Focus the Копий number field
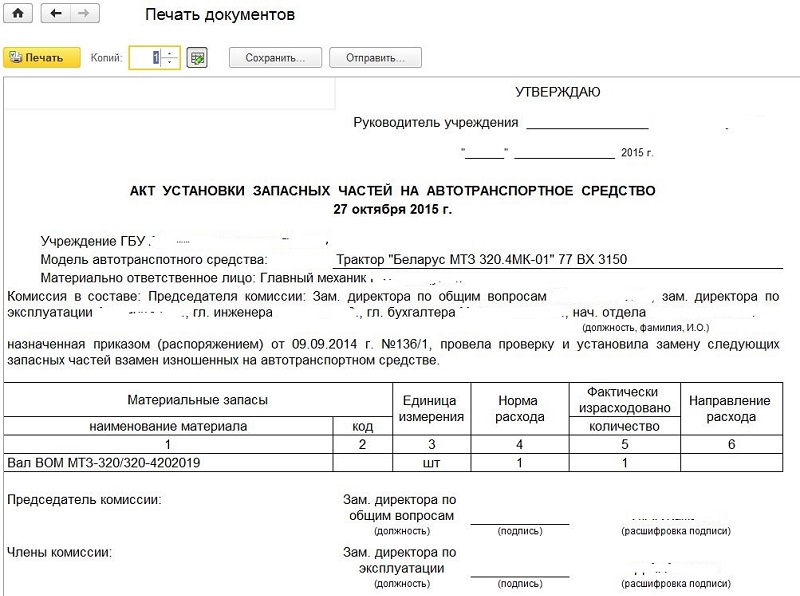Viewport: 800px width, 596px height. click(146, 58)
